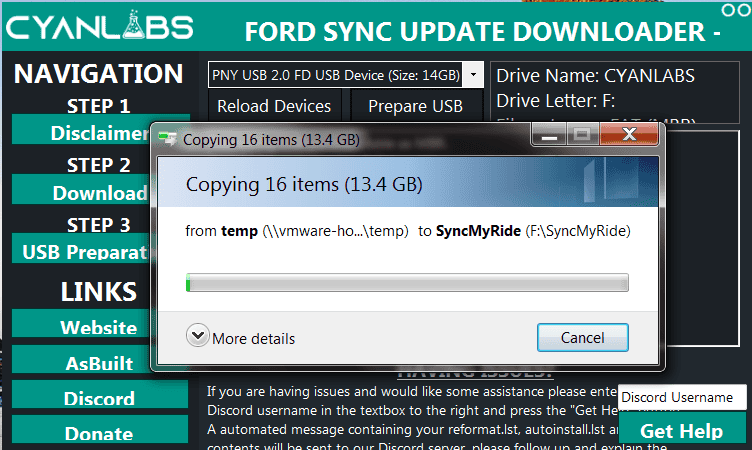Open USB Preparation step

click(82, 248)
